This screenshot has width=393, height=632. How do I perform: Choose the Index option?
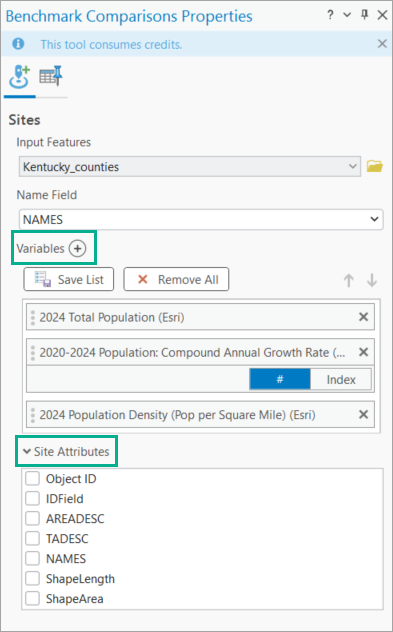[341, 379]
